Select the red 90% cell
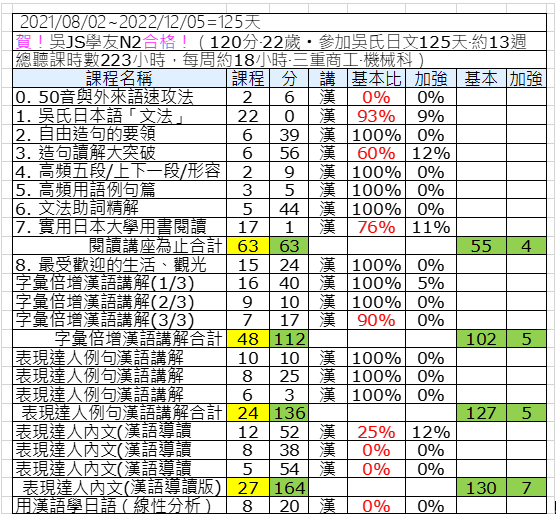 [376, 320]
